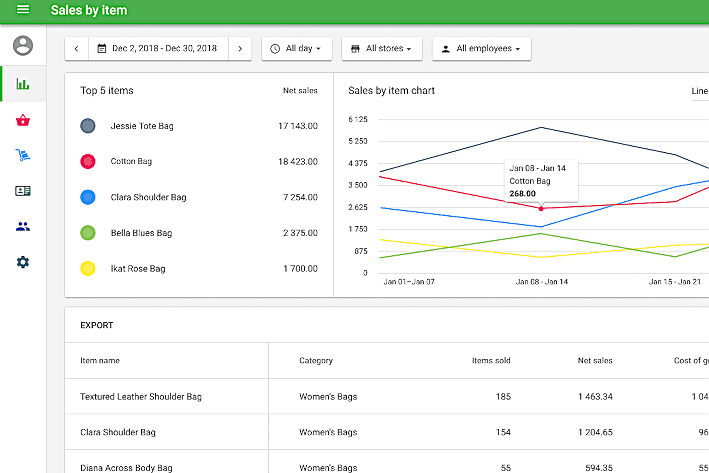Screen dimensions: 709x473
Task: Open the Items shopping basket icon
Action: point(23,121)
